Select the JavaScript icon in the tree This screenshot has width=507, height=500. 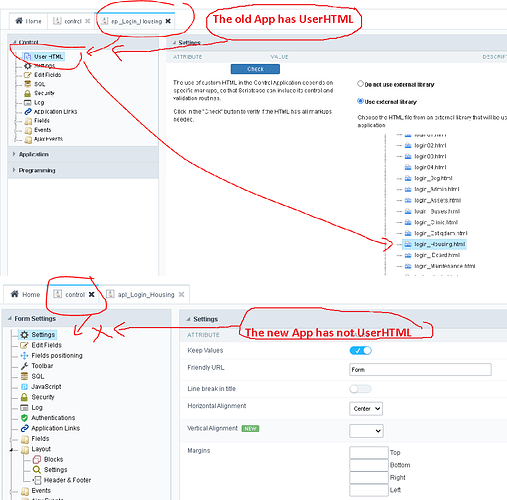tap(24, 387)
